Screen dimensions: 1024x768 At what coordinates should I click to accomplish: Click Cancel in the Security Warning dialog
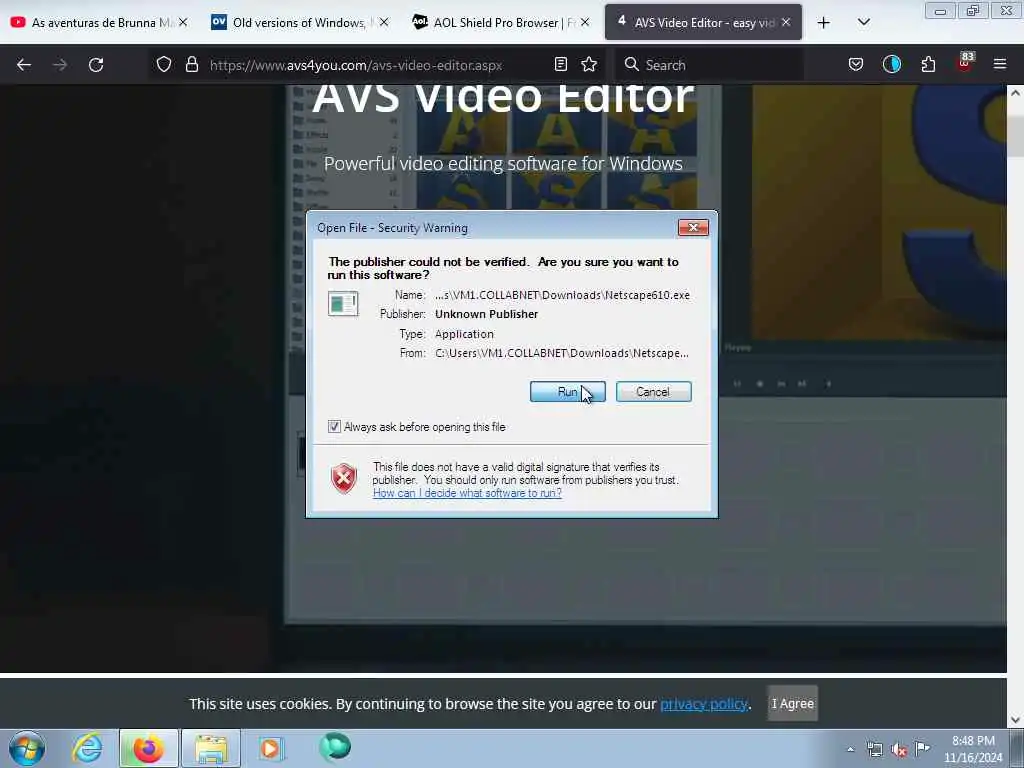pyautogui.click(x=653, y=392)
